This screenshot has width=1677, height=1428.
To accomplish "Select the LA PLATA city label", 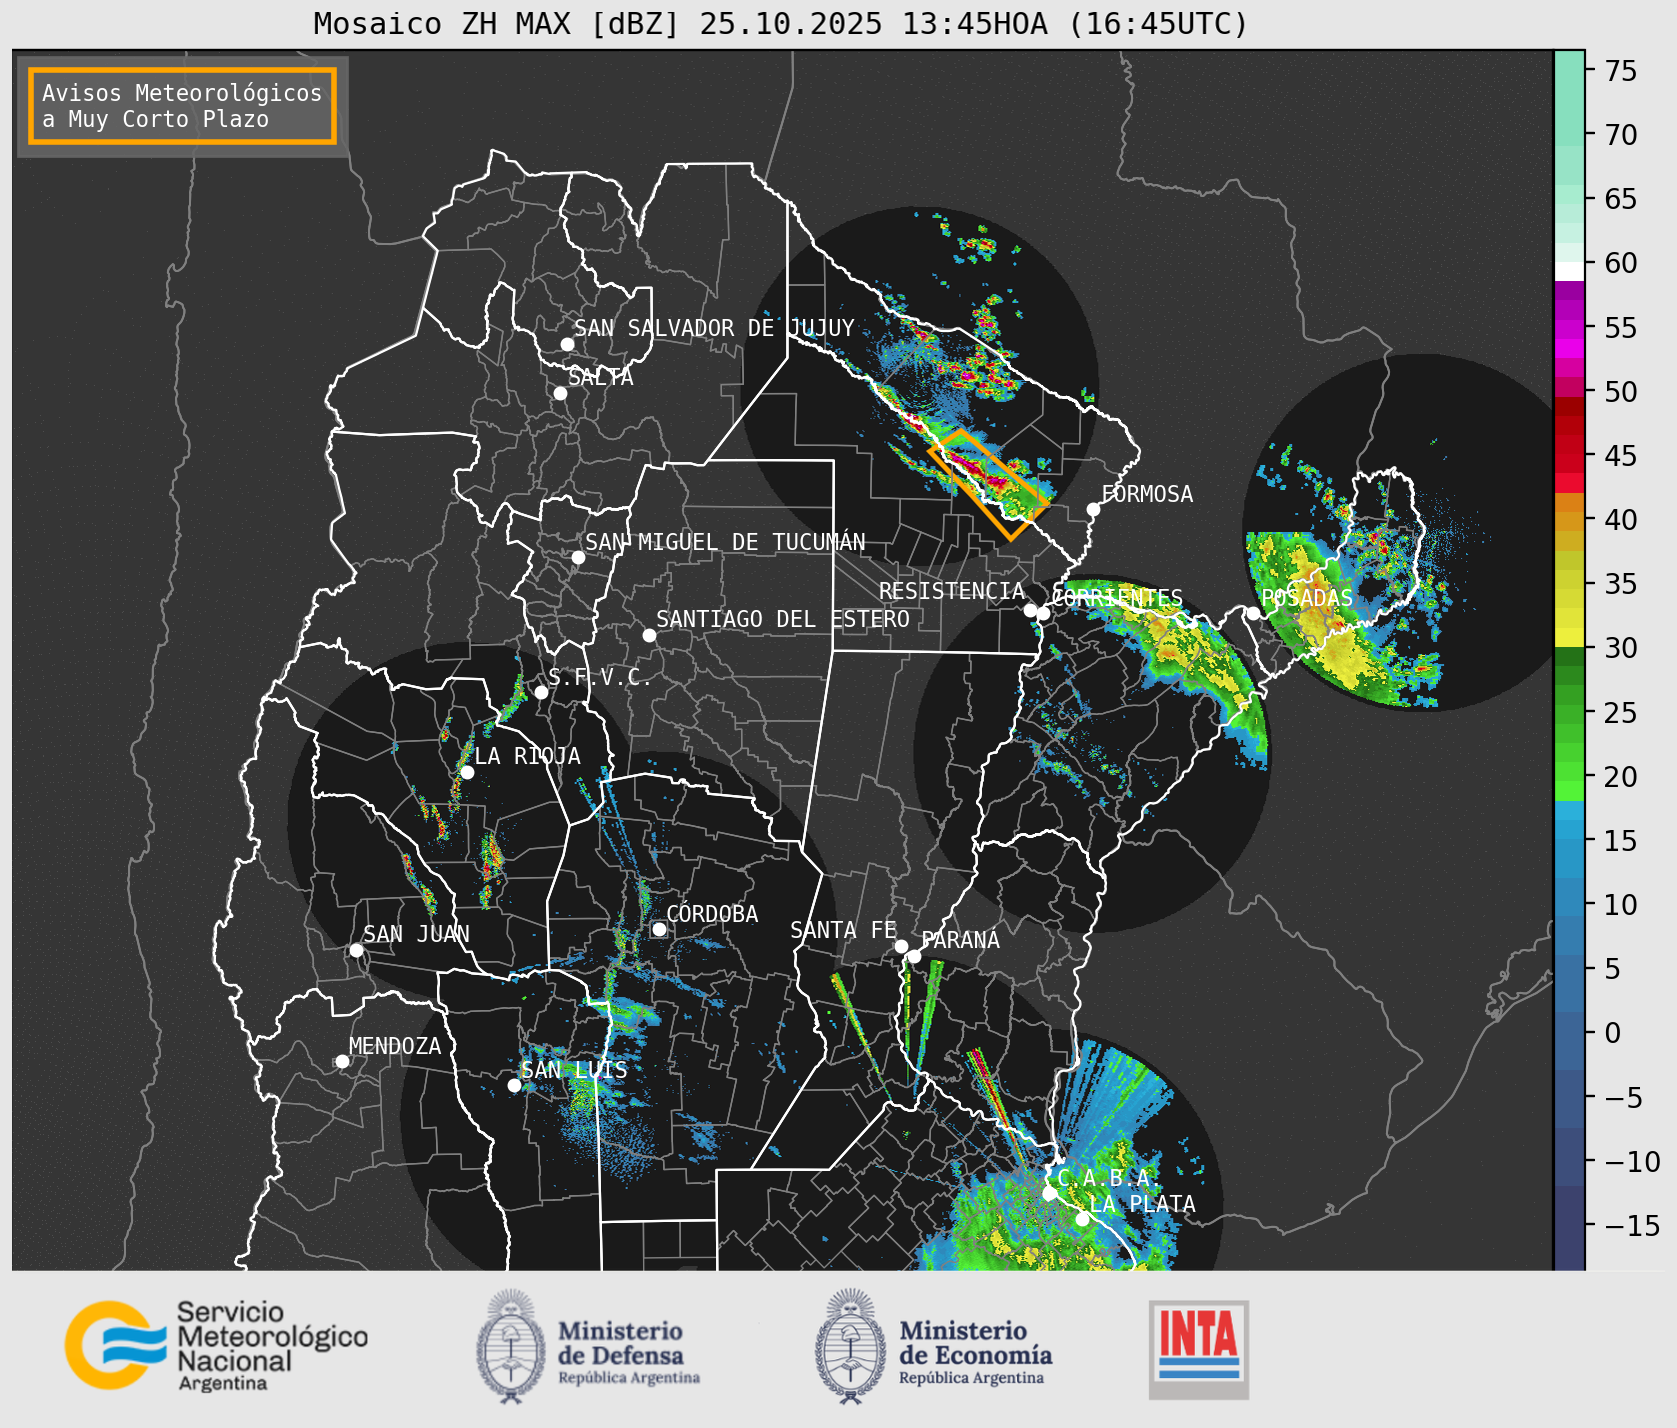I will [1142, 1203].
